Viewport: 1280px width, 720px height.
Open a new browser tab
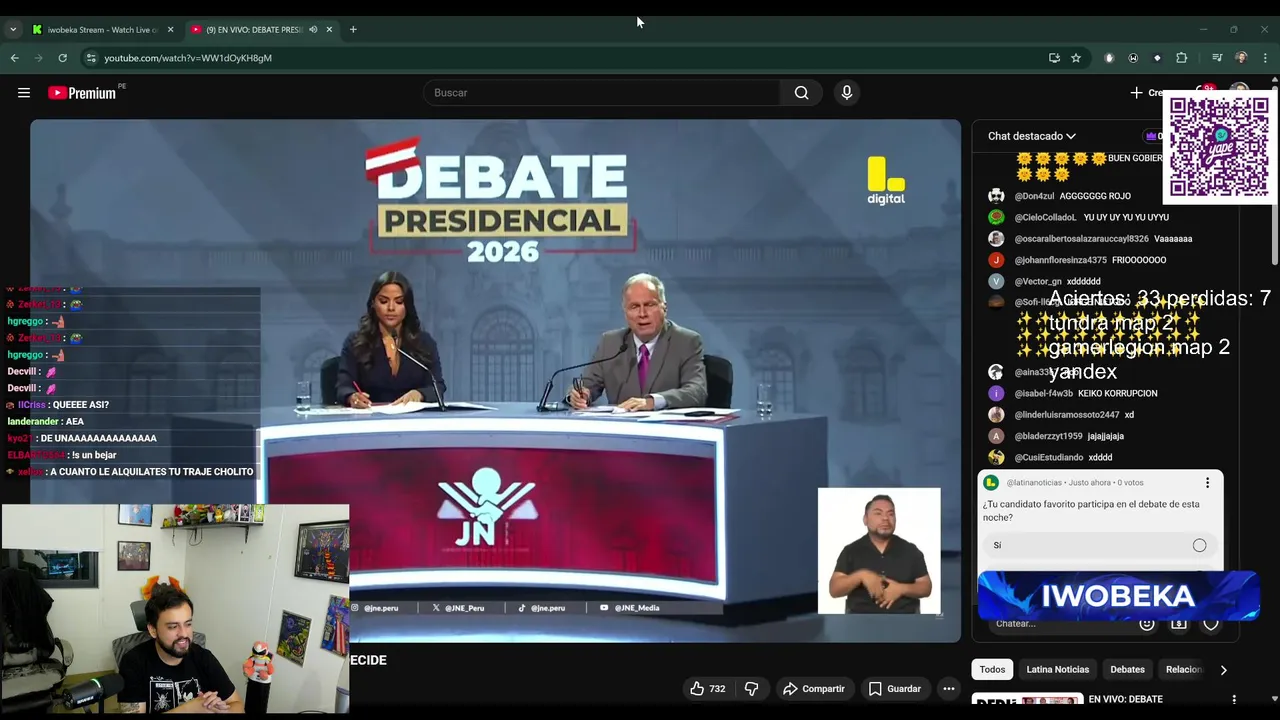tap(353, 30)
